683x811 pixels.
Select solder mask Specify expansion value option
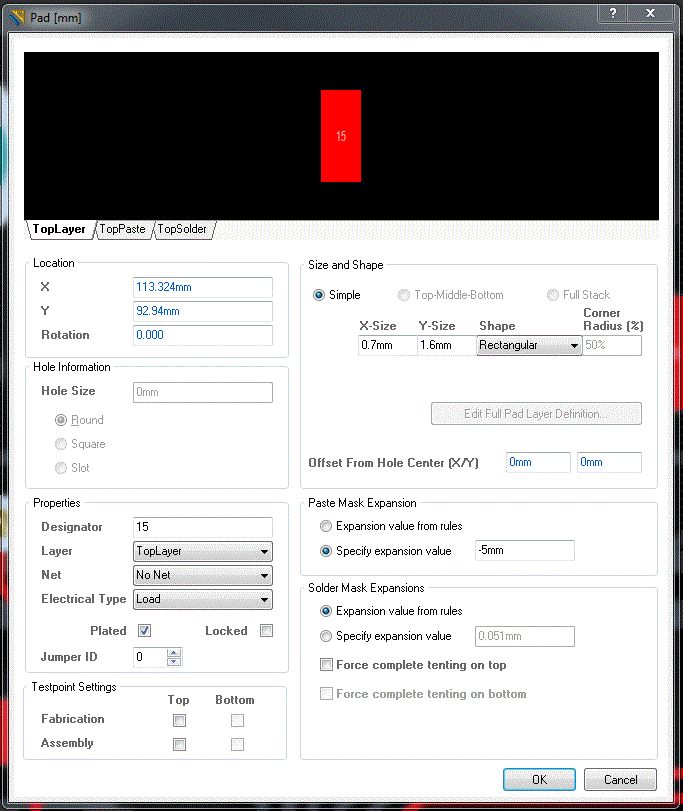tap(326, 636)
